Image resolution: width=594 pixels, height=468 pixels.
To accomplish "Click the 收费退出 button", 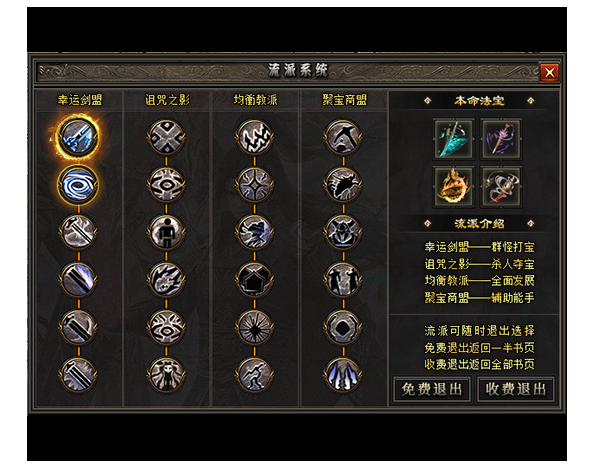I will pos(516,389).
